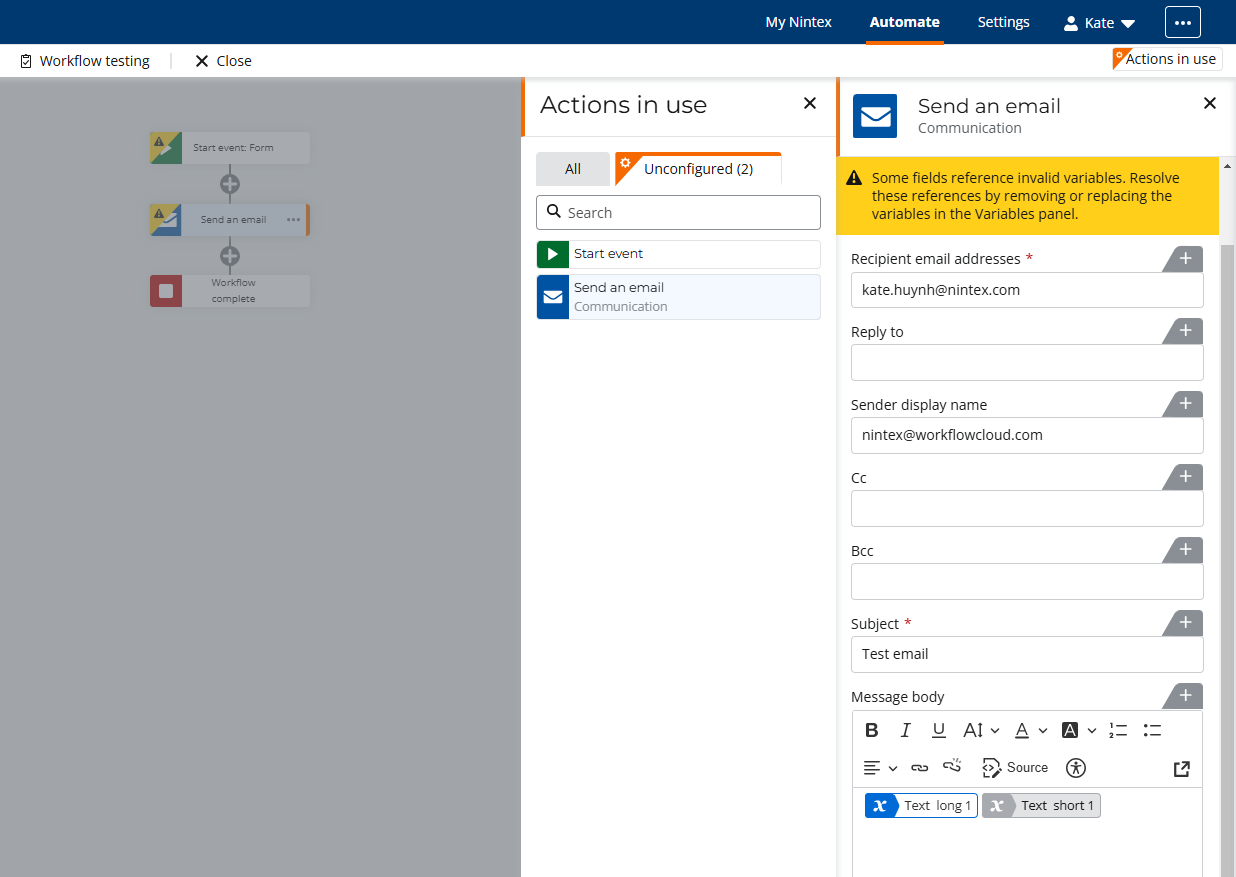
Task: Click the unlink icon in editor toolbar
Action: tap(952, 767)
